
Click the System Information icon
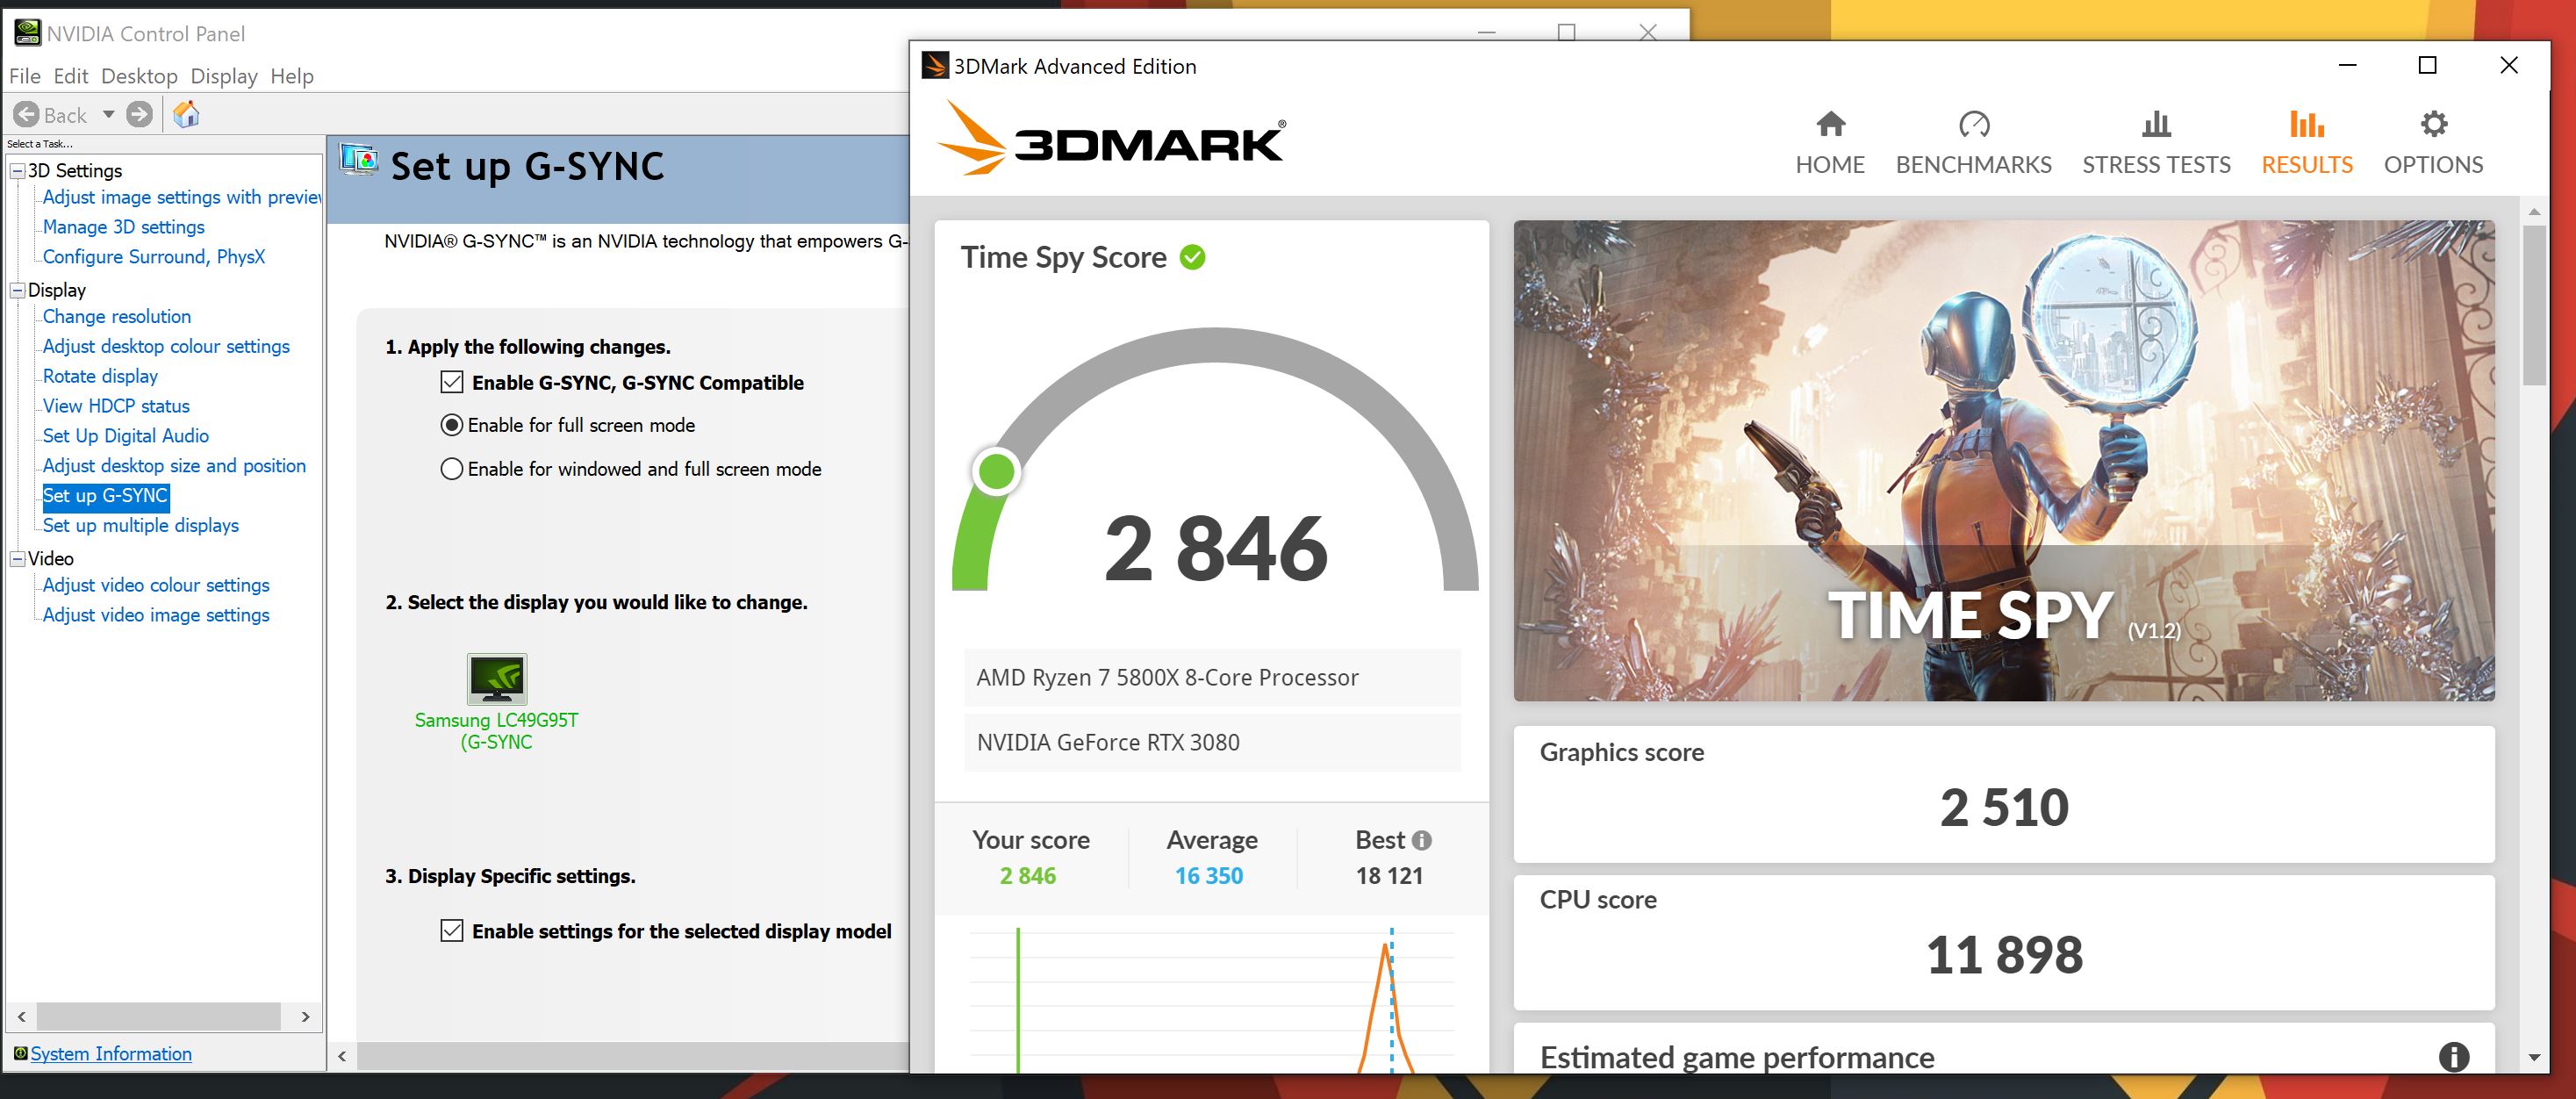point(20,1053)
